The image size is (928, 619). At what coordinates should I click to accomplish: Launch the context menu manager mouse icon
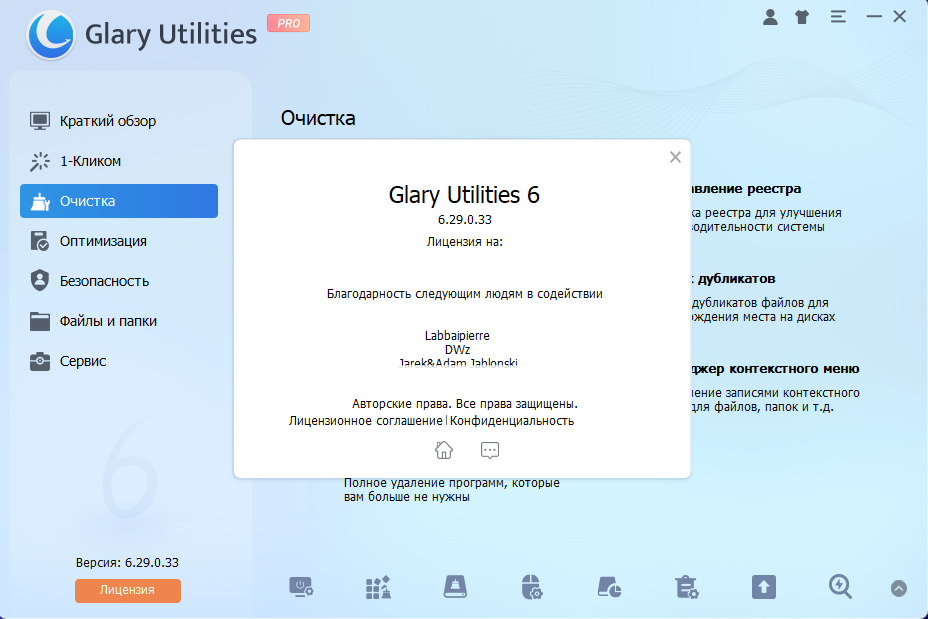tap(532, 588)
